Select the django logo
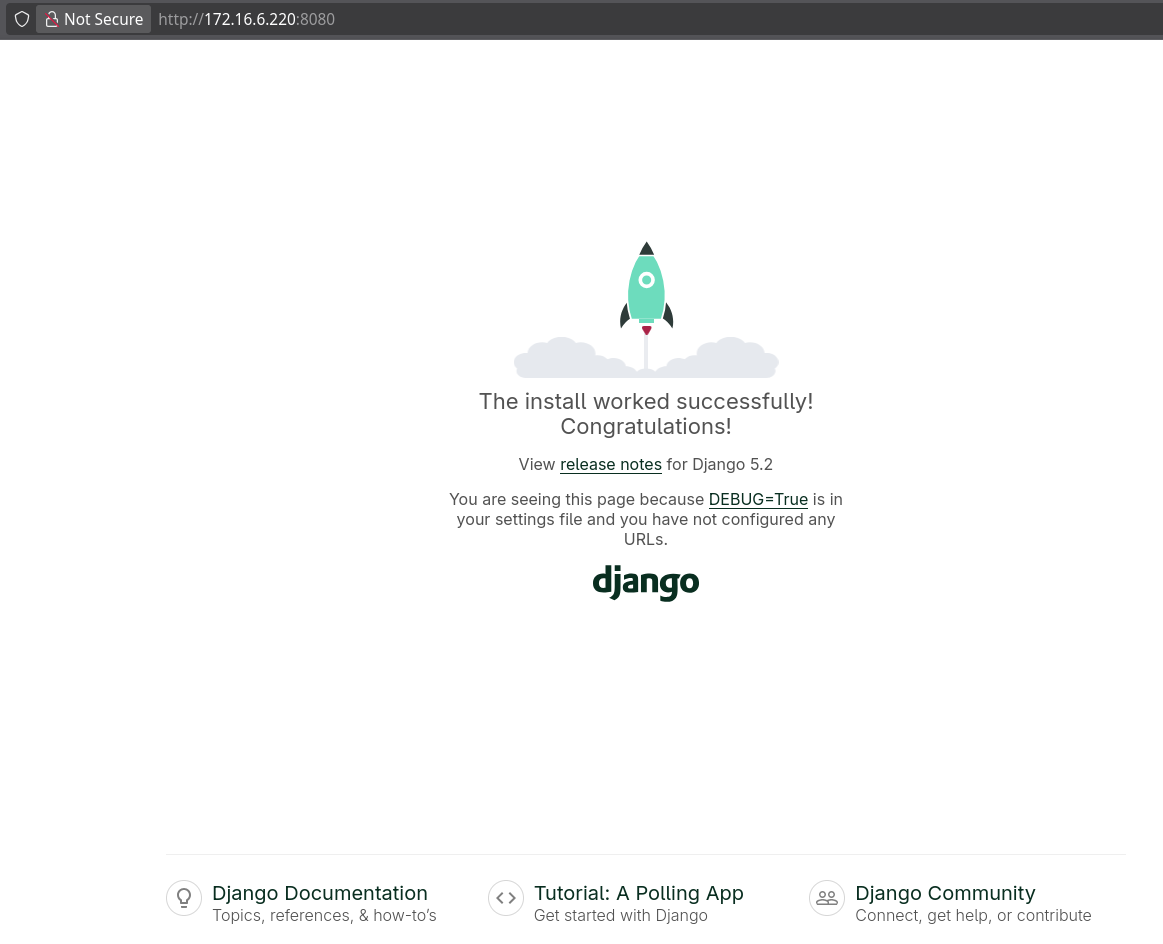The image size is (1163, 944). 646,583
